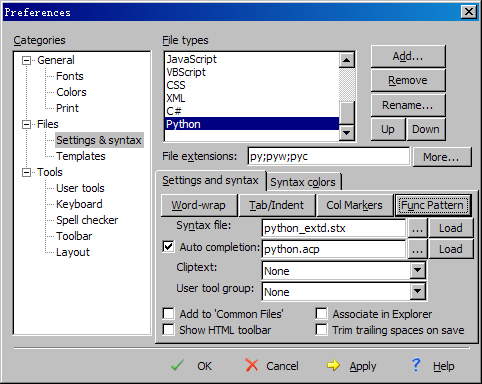
Task: Click the Remove button
Action: click(x=408, y=80)
